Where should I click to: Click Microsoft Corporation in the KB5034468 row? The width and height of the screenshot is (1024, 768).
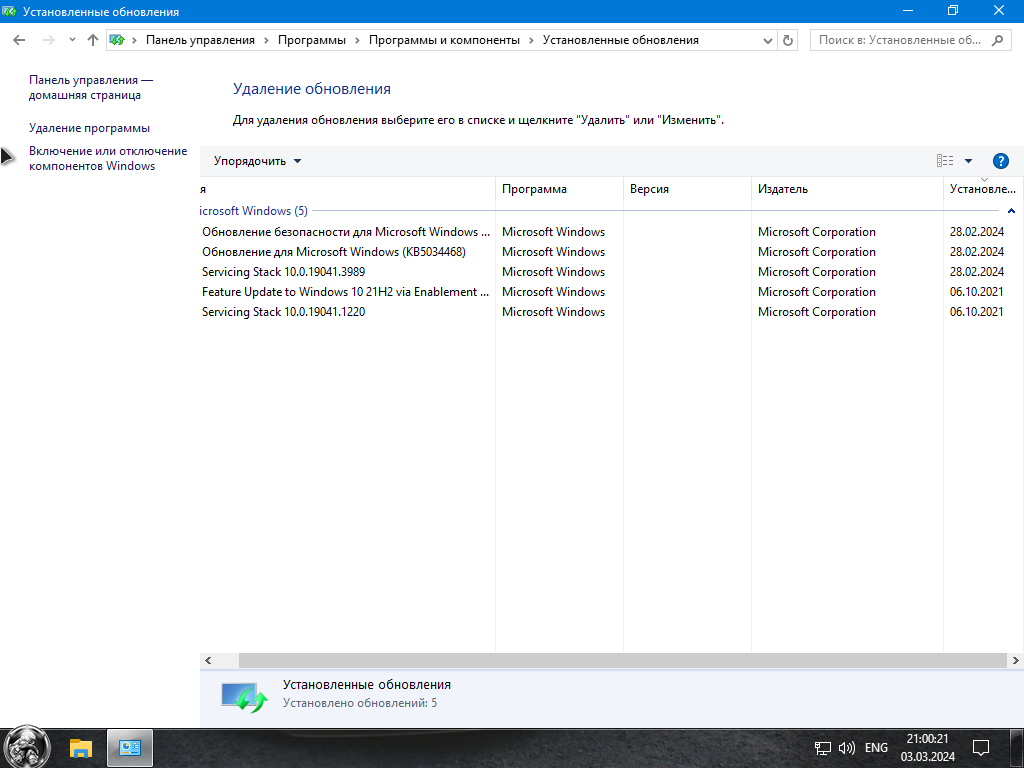816,251
